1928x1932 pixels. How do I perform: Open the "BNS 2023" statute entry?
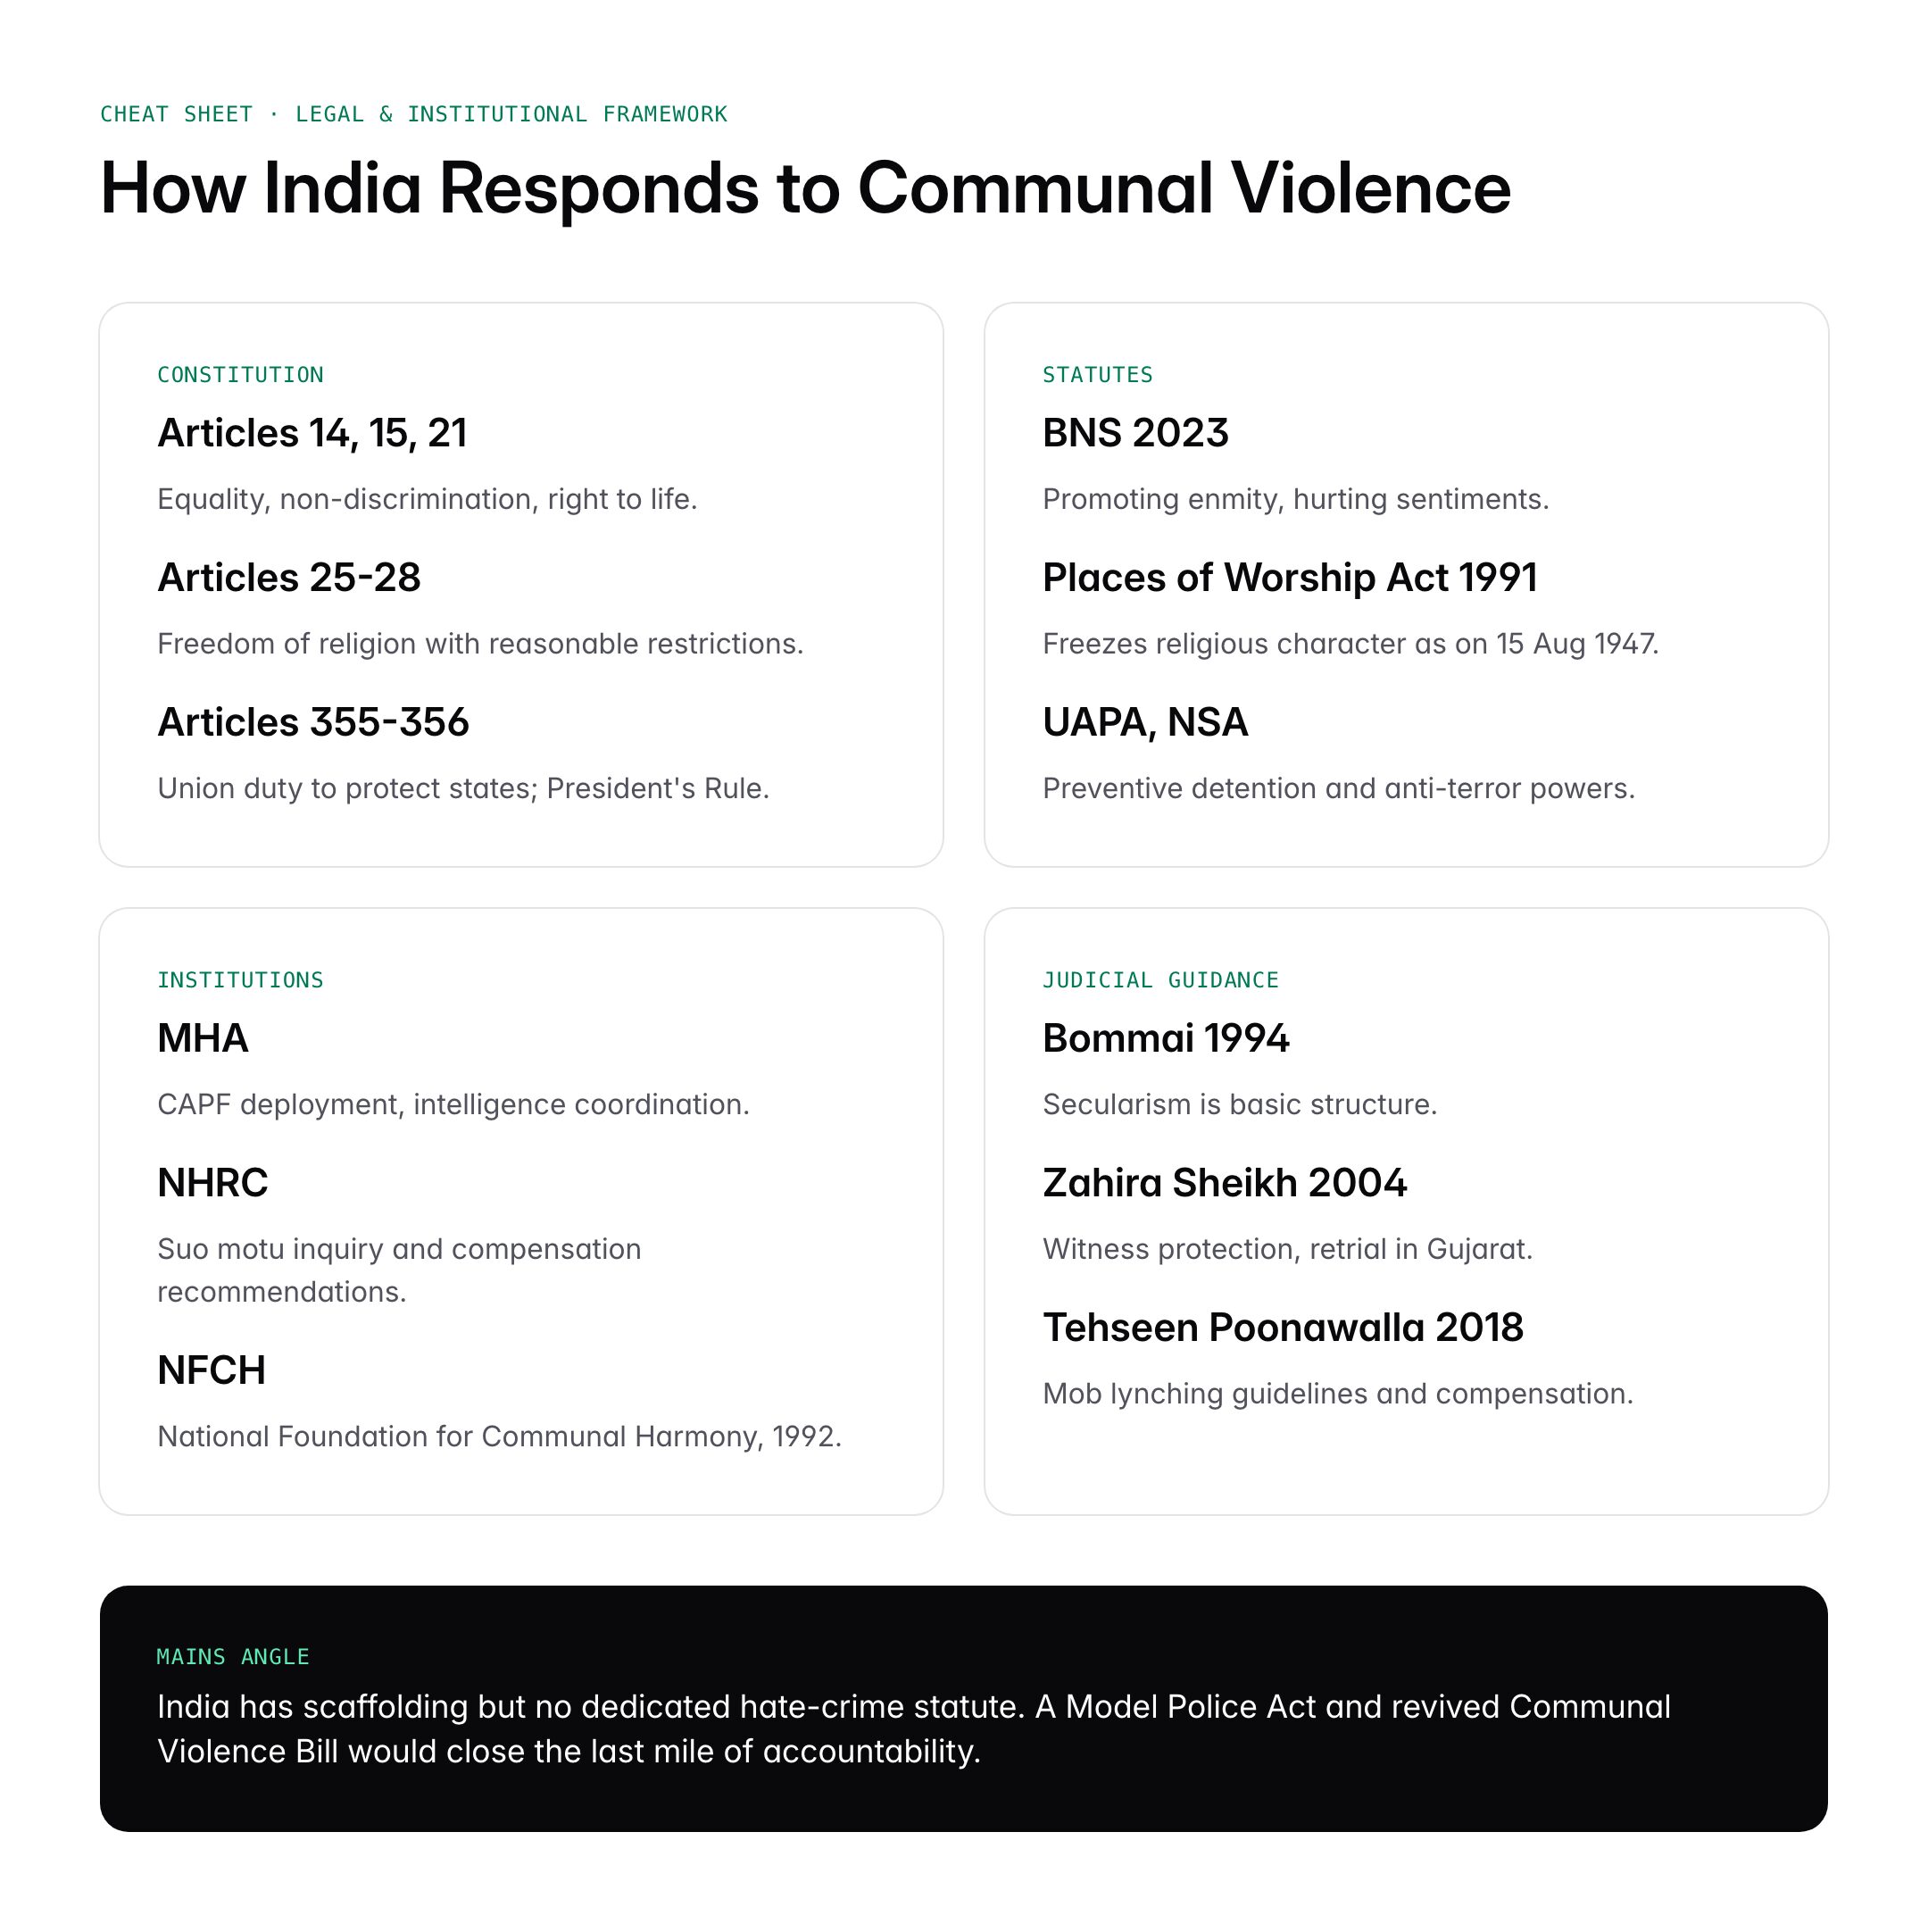[x=1134, y=433]
